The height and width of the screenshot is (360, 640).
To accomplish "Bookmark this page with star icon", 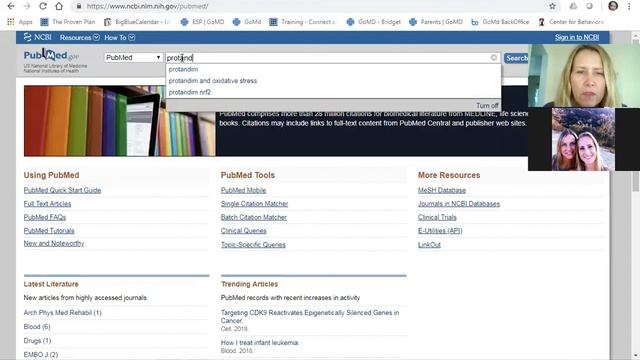I will pyautogui.click(x=552, y=6).
